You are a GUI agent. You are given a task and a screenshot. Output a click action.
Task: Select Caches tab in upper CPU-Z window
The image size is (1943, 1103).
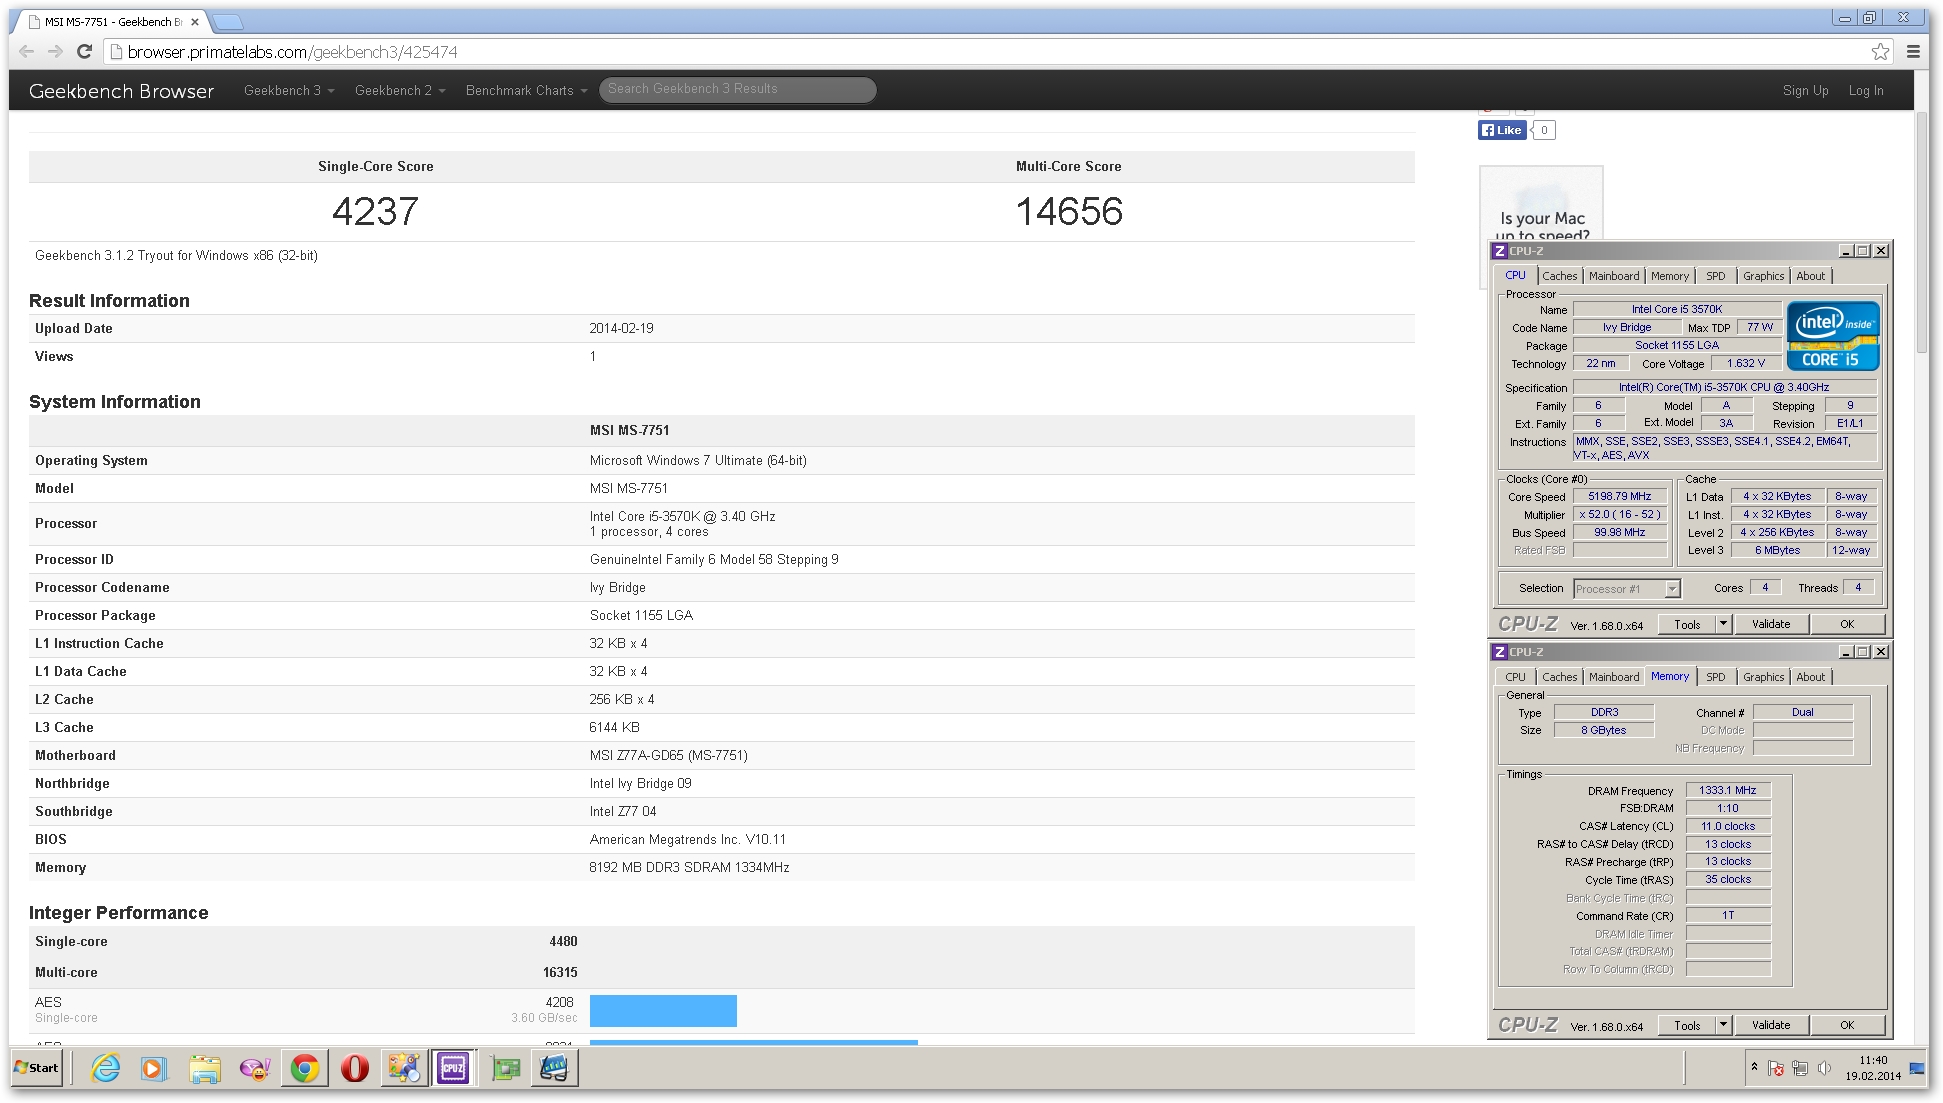pos(1559,276)
